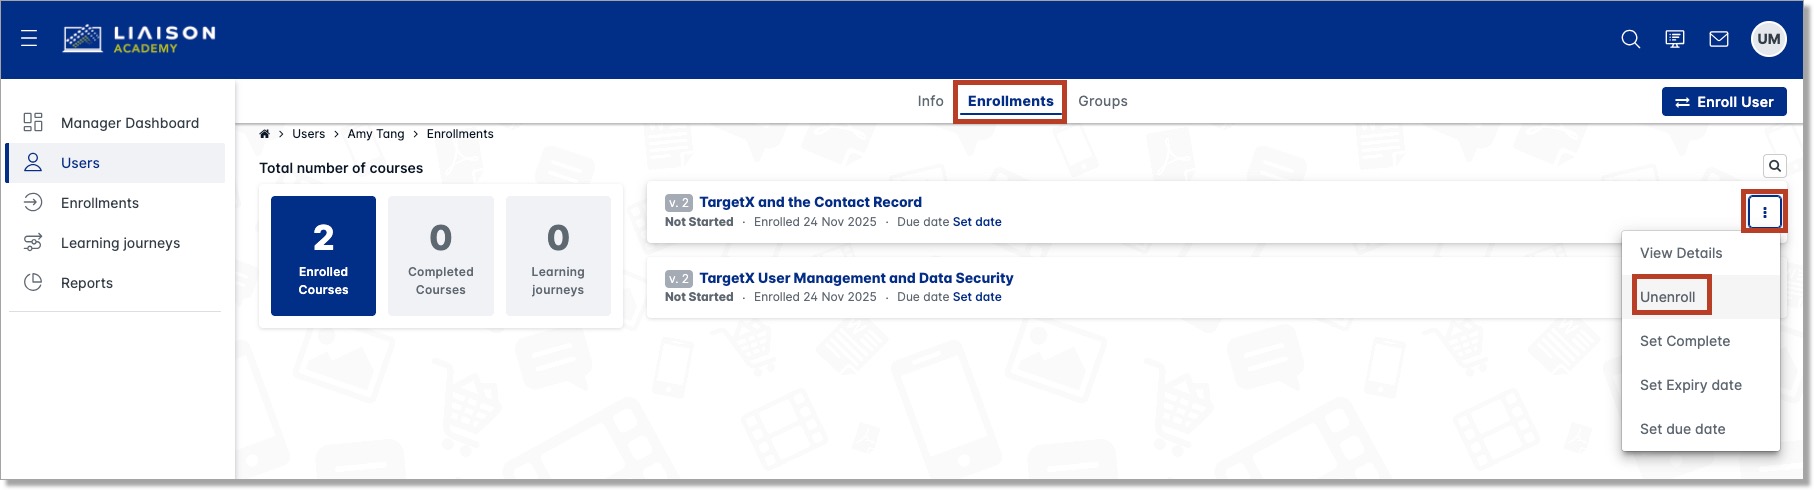The width and height of the screenshot is (1814, 490).
Task: Open the hamburger navigation menu
Action: 29,39
